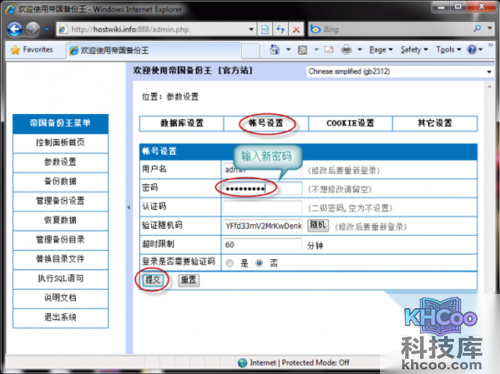The width and height of the screenshot is (500, 374).
Task: Click the page icon in the address bar
Action: [62, 29]
